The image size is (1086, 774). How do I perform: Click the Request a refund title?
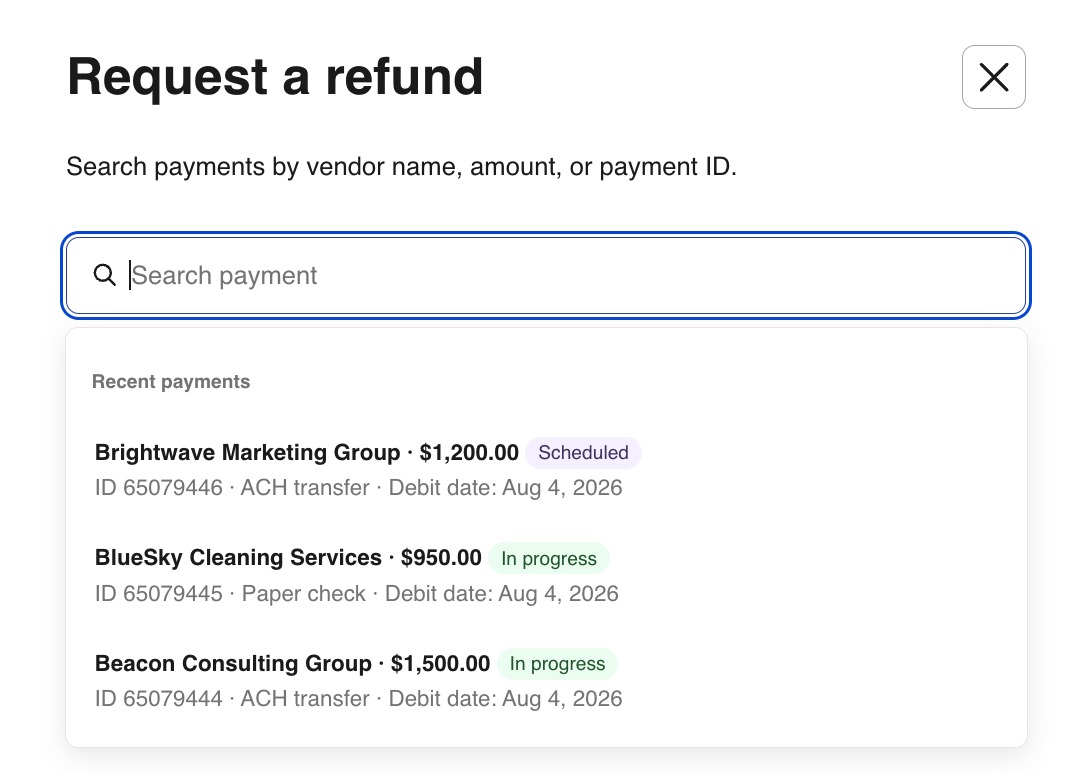[x=275, y=76]
